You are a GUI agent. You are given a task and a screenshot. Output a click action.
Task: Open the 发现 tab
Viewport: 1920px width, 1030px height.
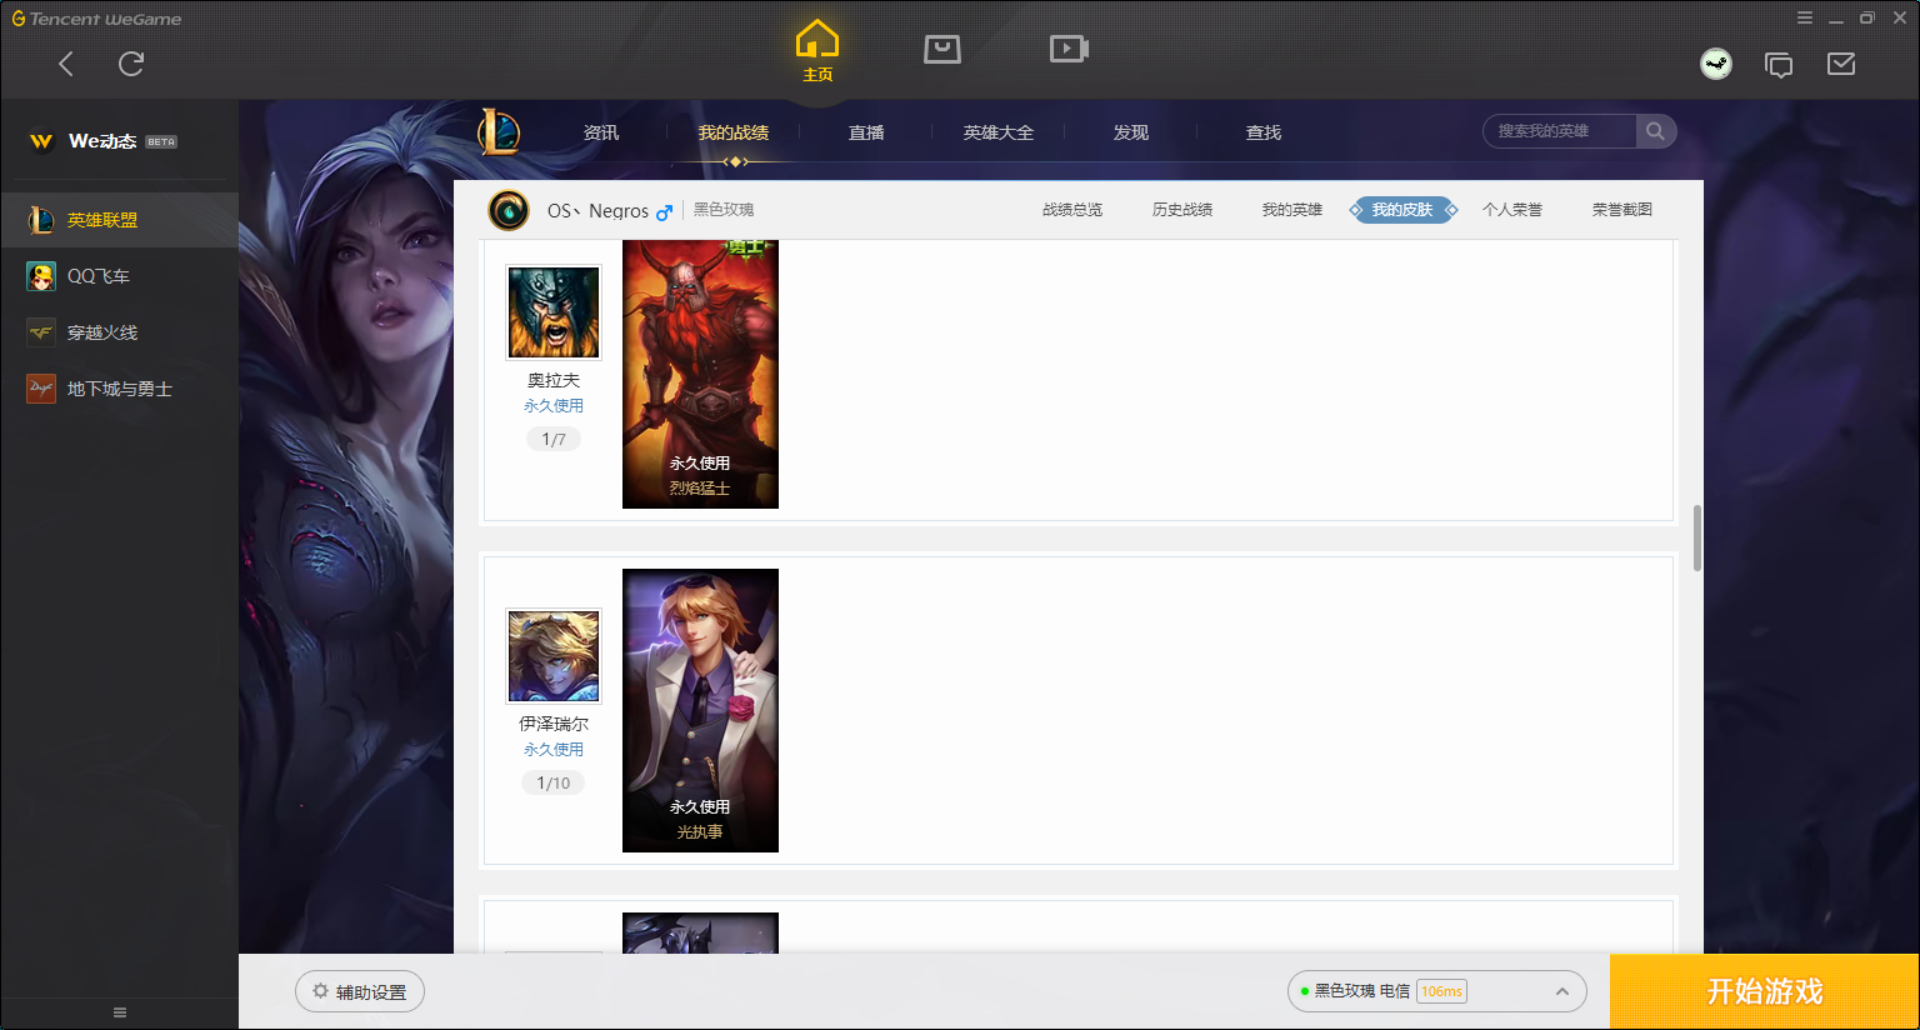[x=1131, y=132]
